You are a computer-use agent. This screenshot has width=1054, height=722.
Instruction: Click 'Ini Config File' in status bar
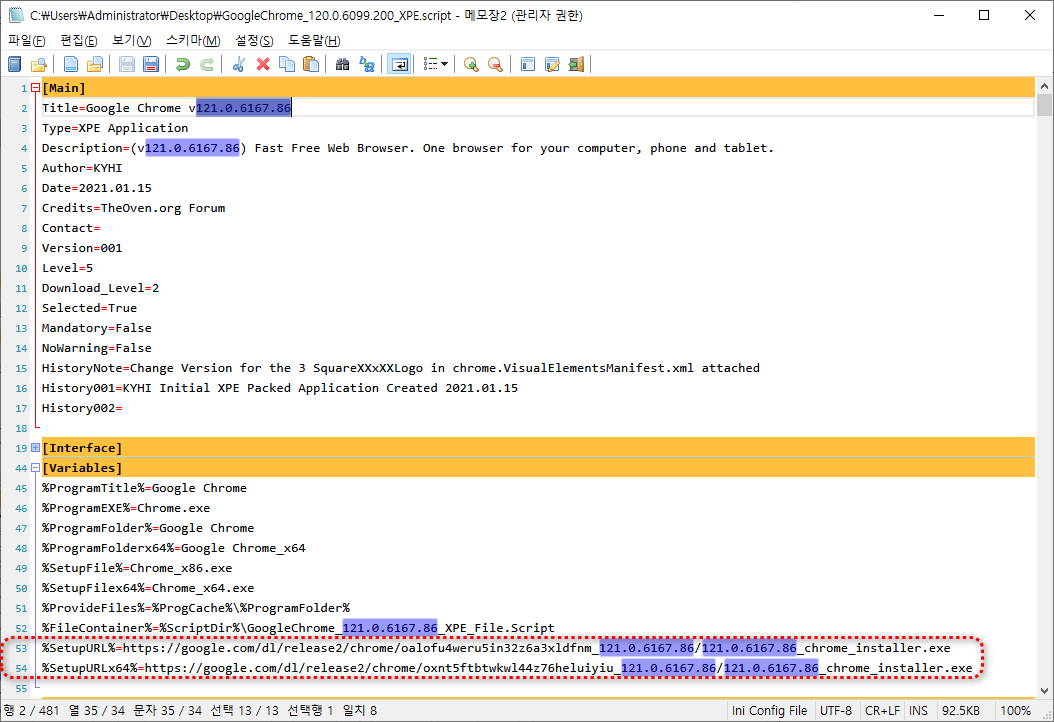769,711
